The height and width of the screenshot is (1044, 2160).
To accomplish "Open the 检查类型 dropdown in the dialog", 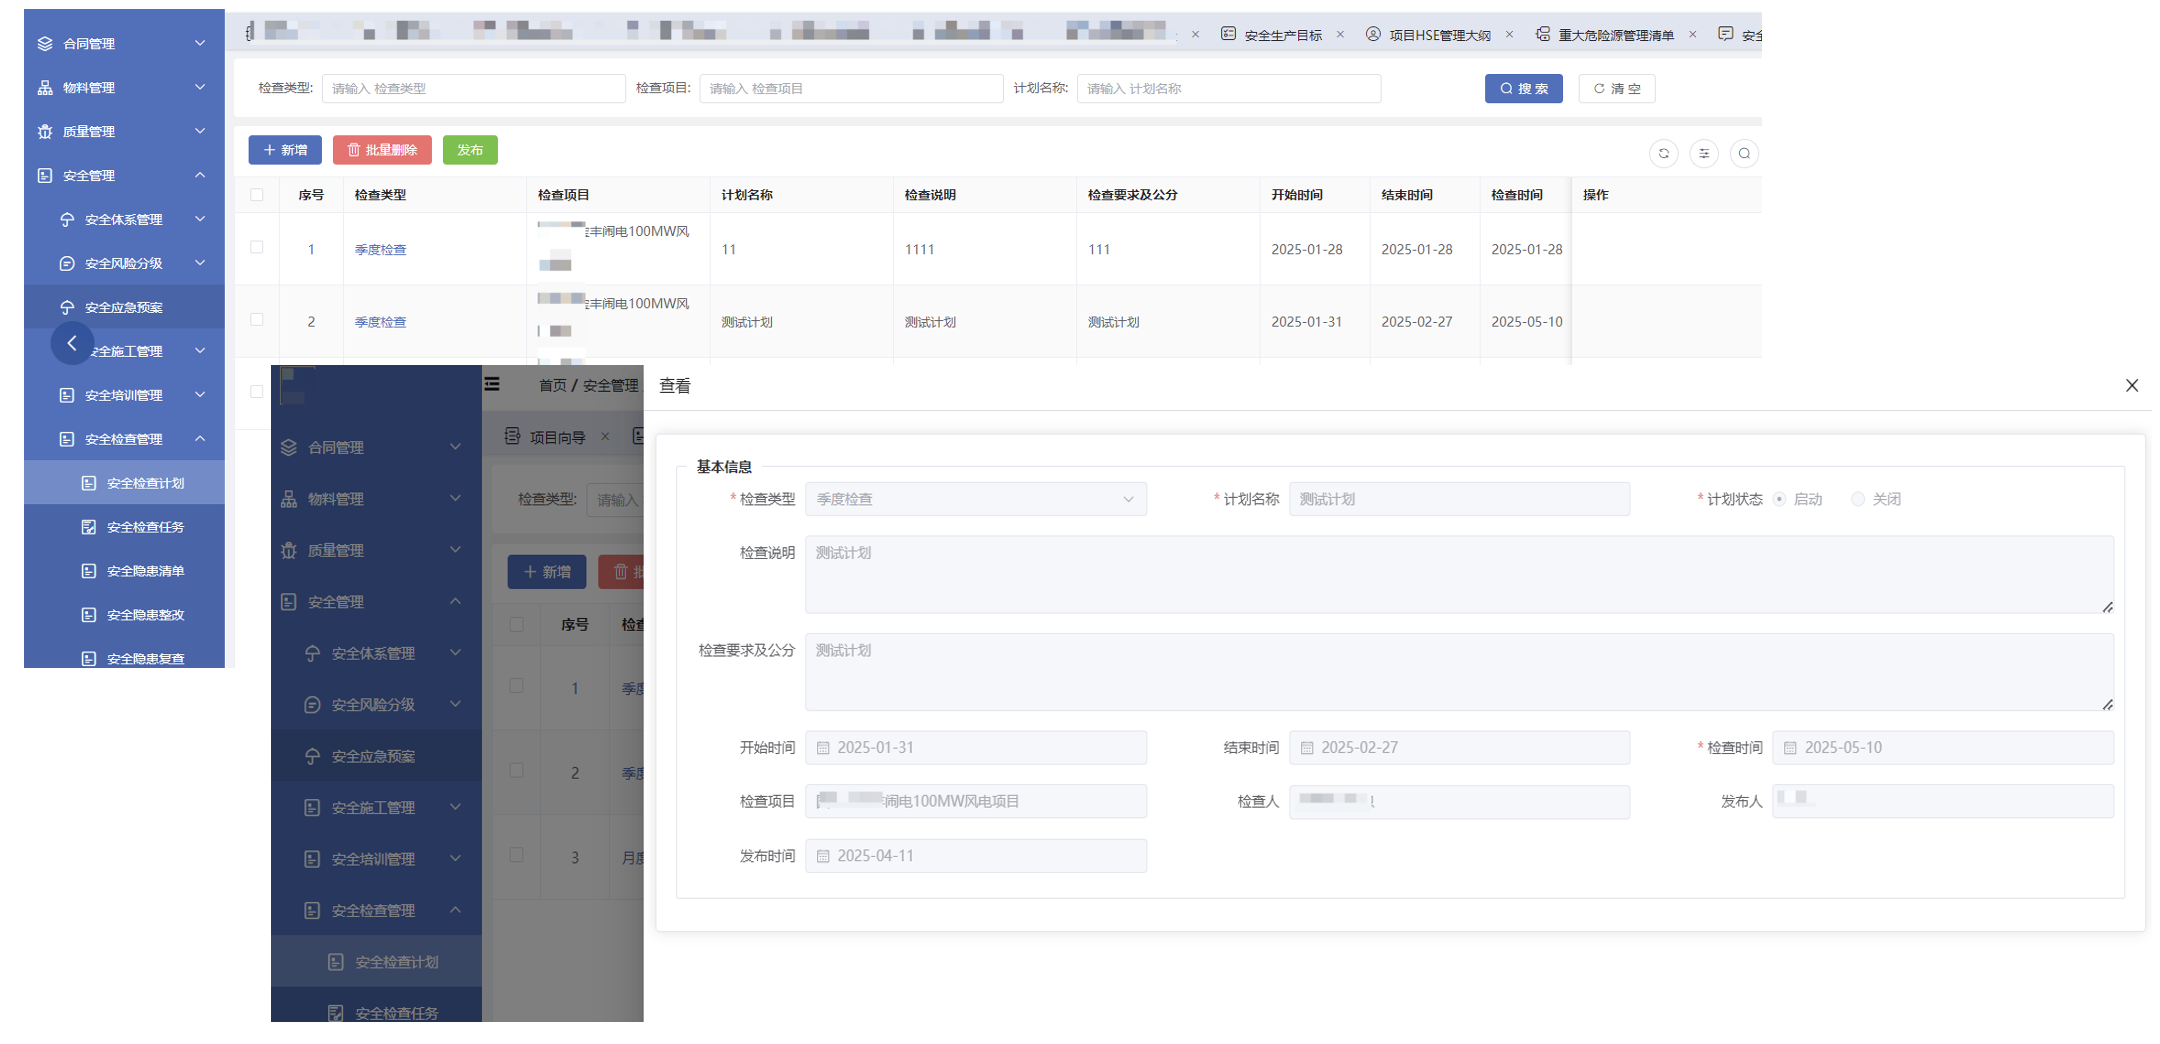I will [x=975, y=499].
